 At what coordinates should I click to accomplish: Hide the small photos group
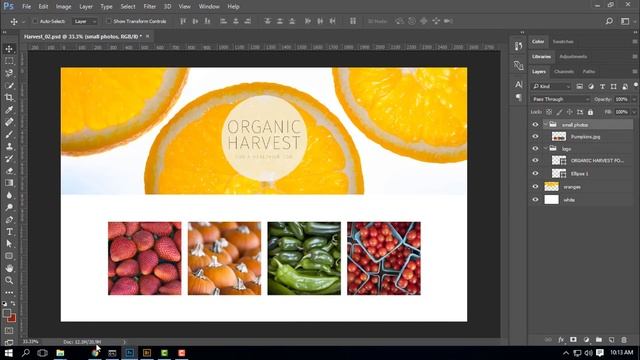pos(535,125)
